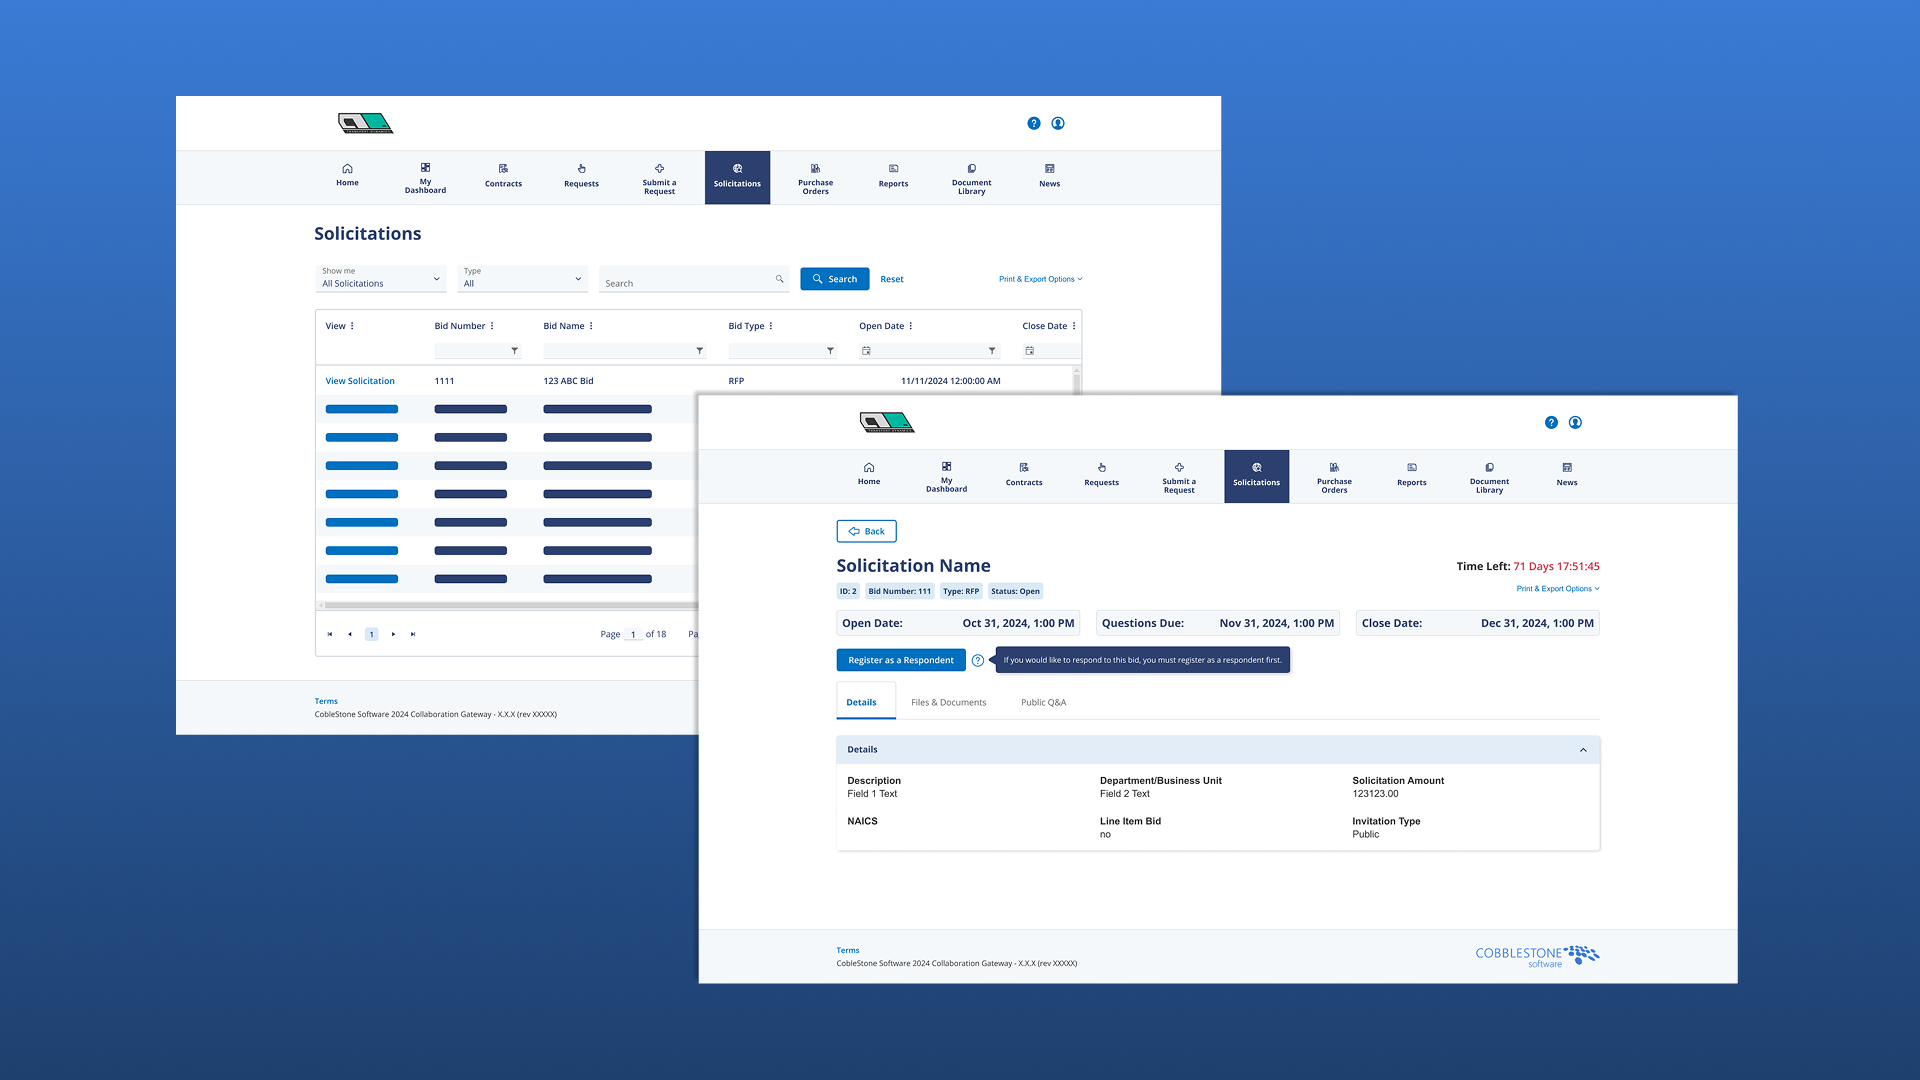Switch to Files & Documents tab
The width and height of the screenshot is (1920, 1080).
coord(948,702)
